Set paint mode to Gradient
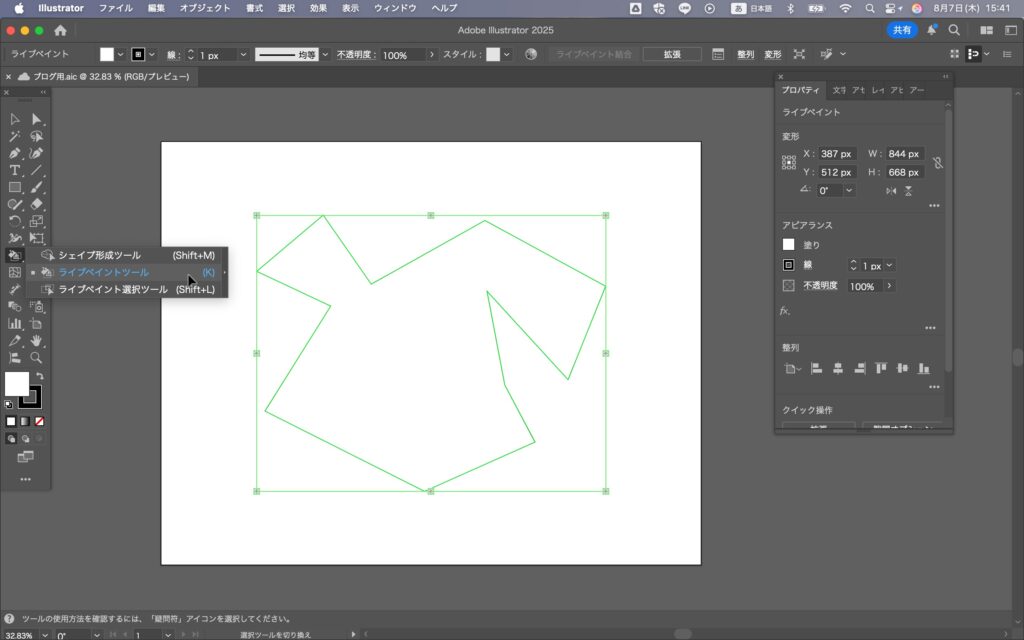The height and width of the screenshot is (640, 1024). tap(25, 421)
